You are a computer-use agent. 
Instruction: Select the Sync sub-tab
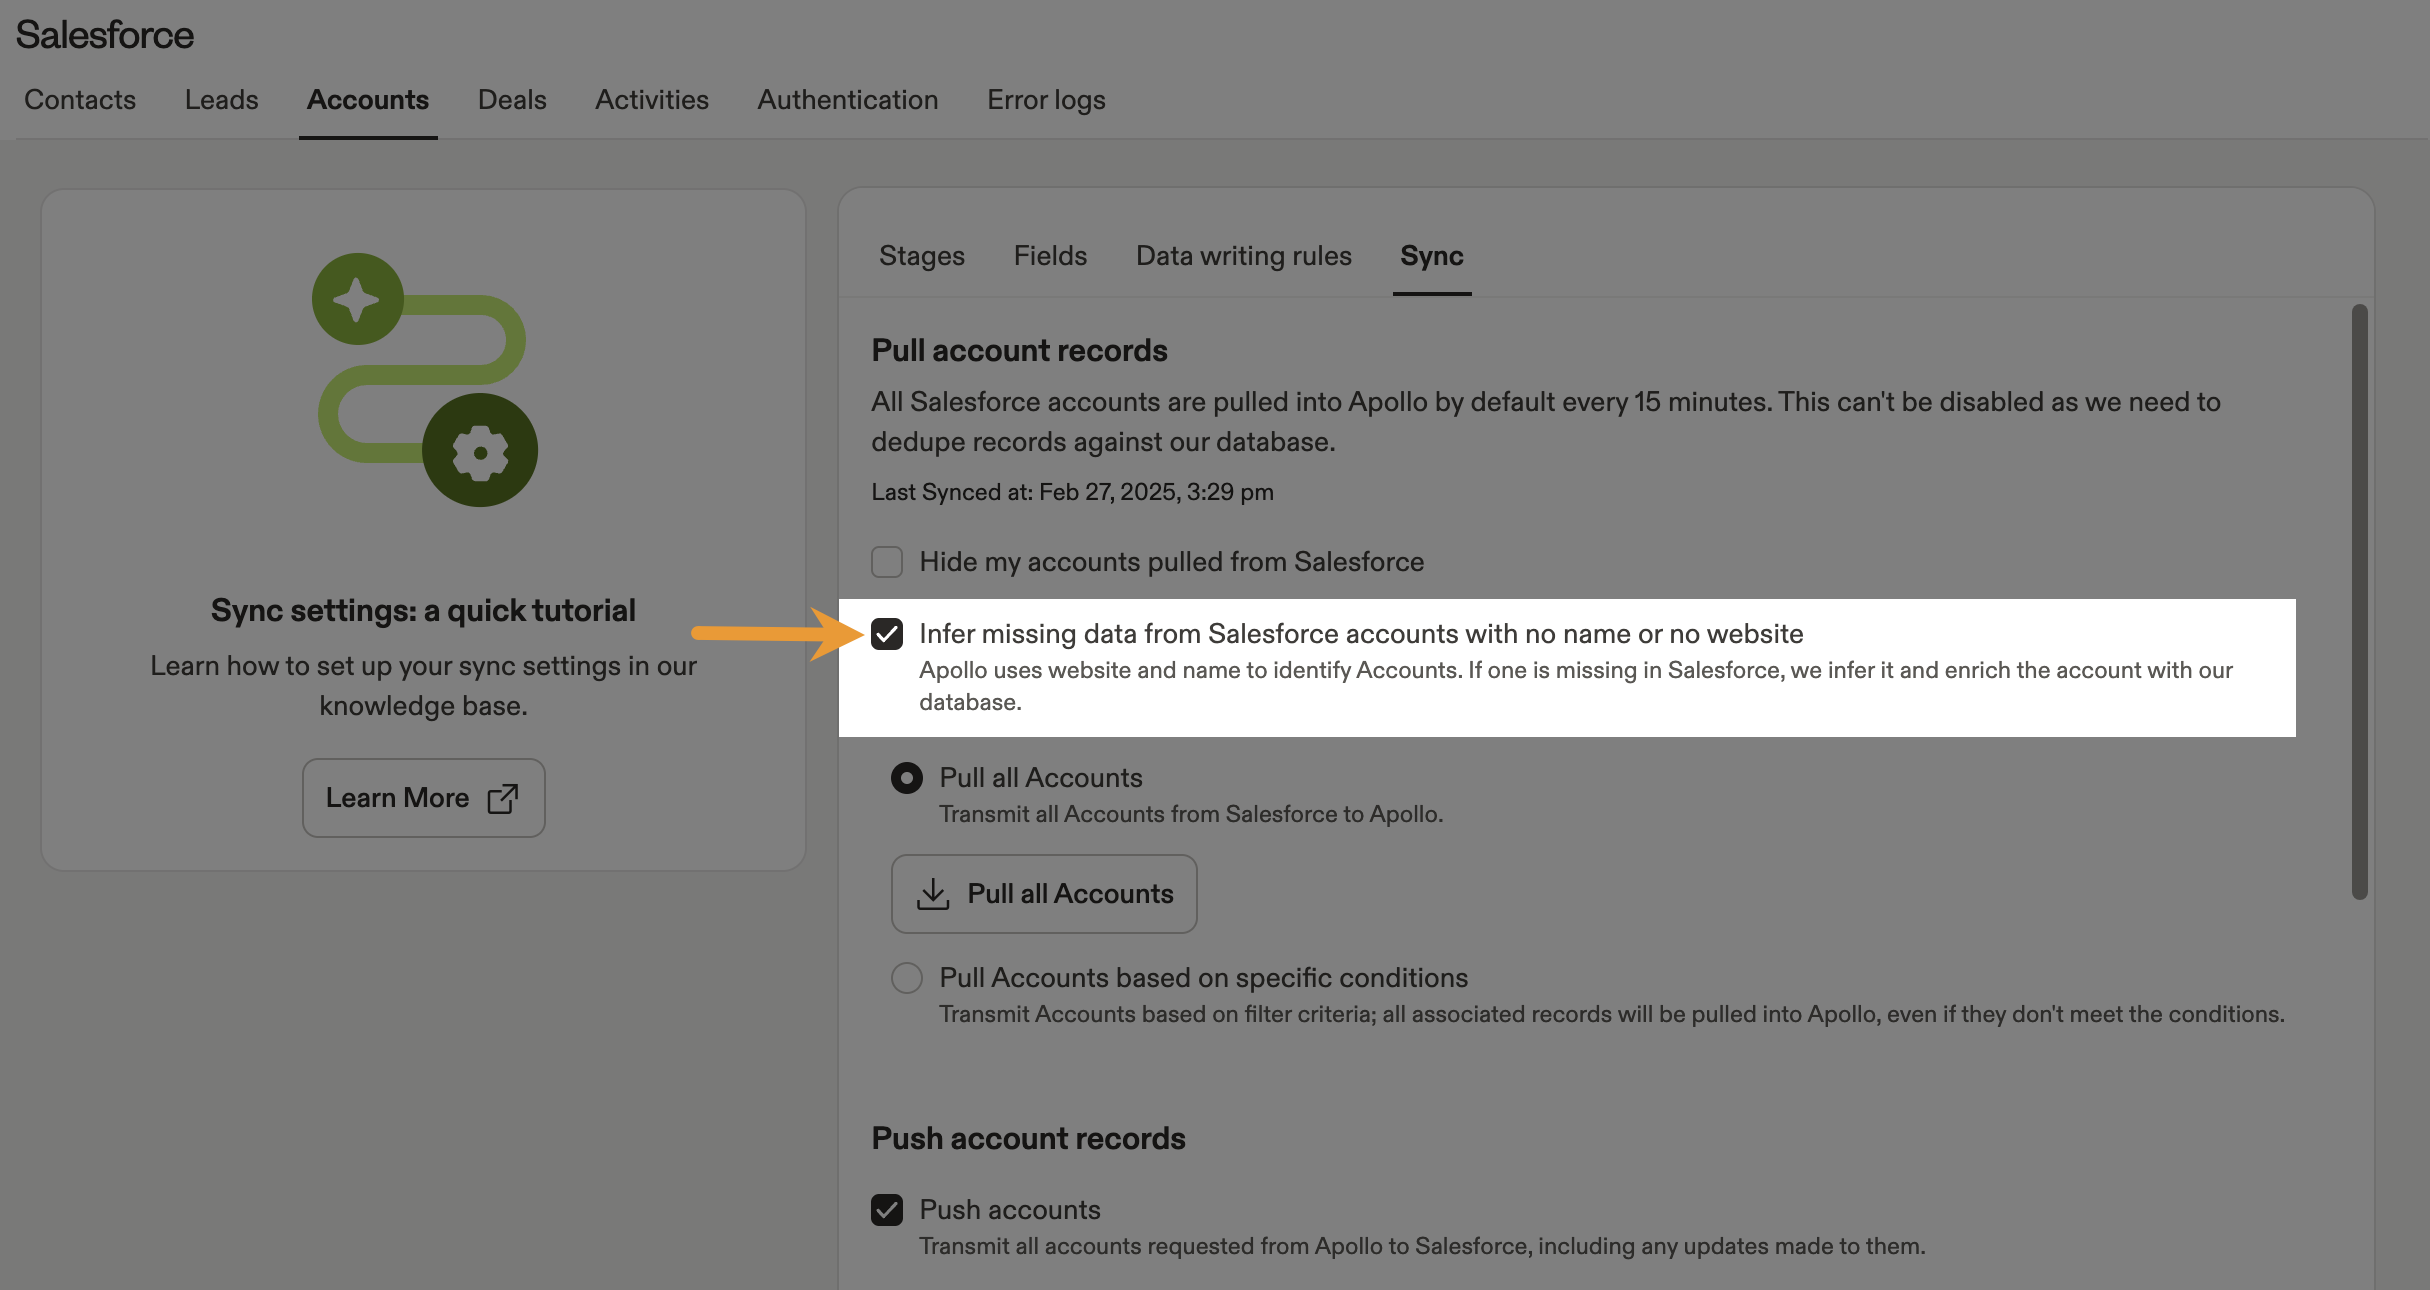(1431, 256)
